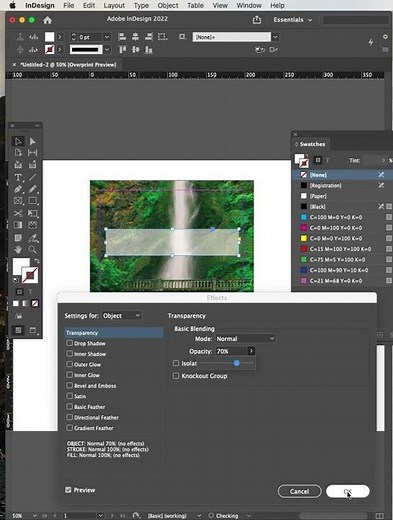Viewport: 393px width, 520px height.
Task: Swap fill and stroke in toolbox
Action: [x=37, y=261]
